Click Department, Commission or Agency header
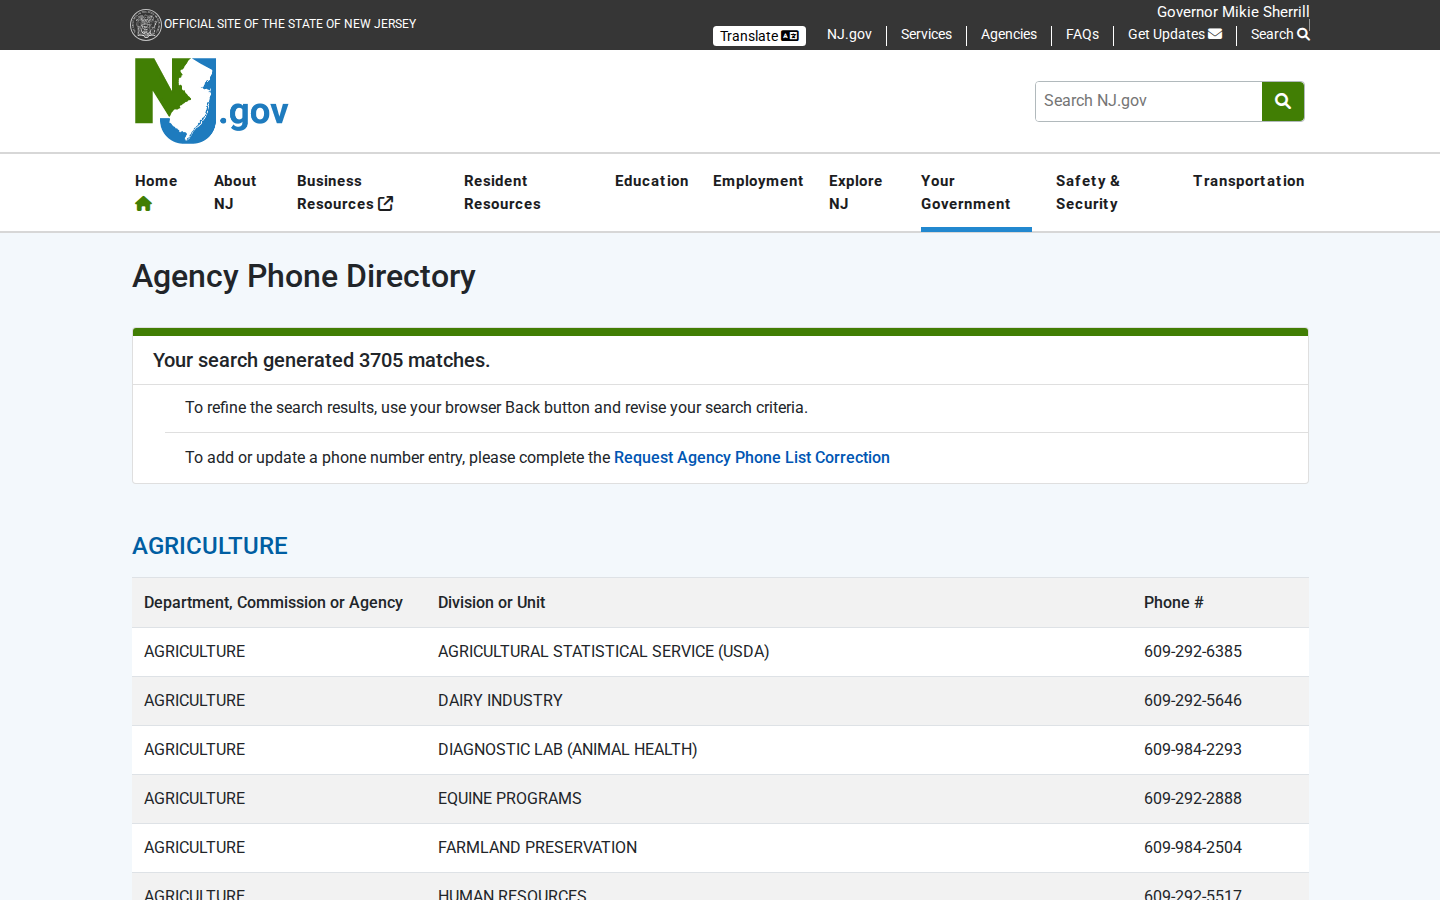The image size is (1440, 900). (x=273, y=602)
